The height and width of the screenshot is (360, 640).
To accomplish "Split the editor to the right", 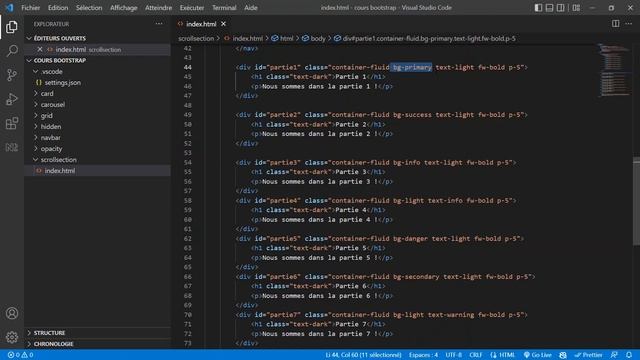I will tap(616, 24).
